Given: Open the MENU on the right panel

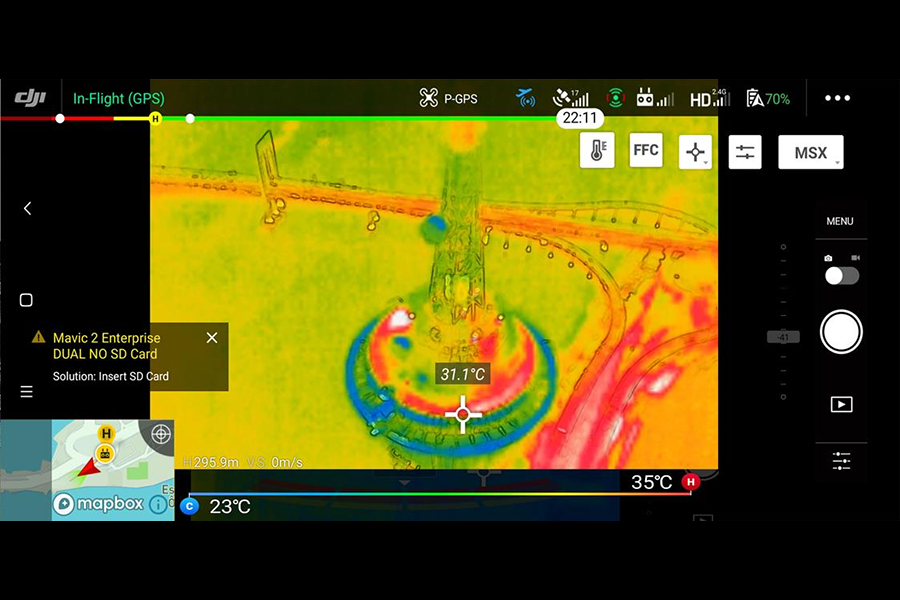Looking at the screenshot, I should coord(840,221).
